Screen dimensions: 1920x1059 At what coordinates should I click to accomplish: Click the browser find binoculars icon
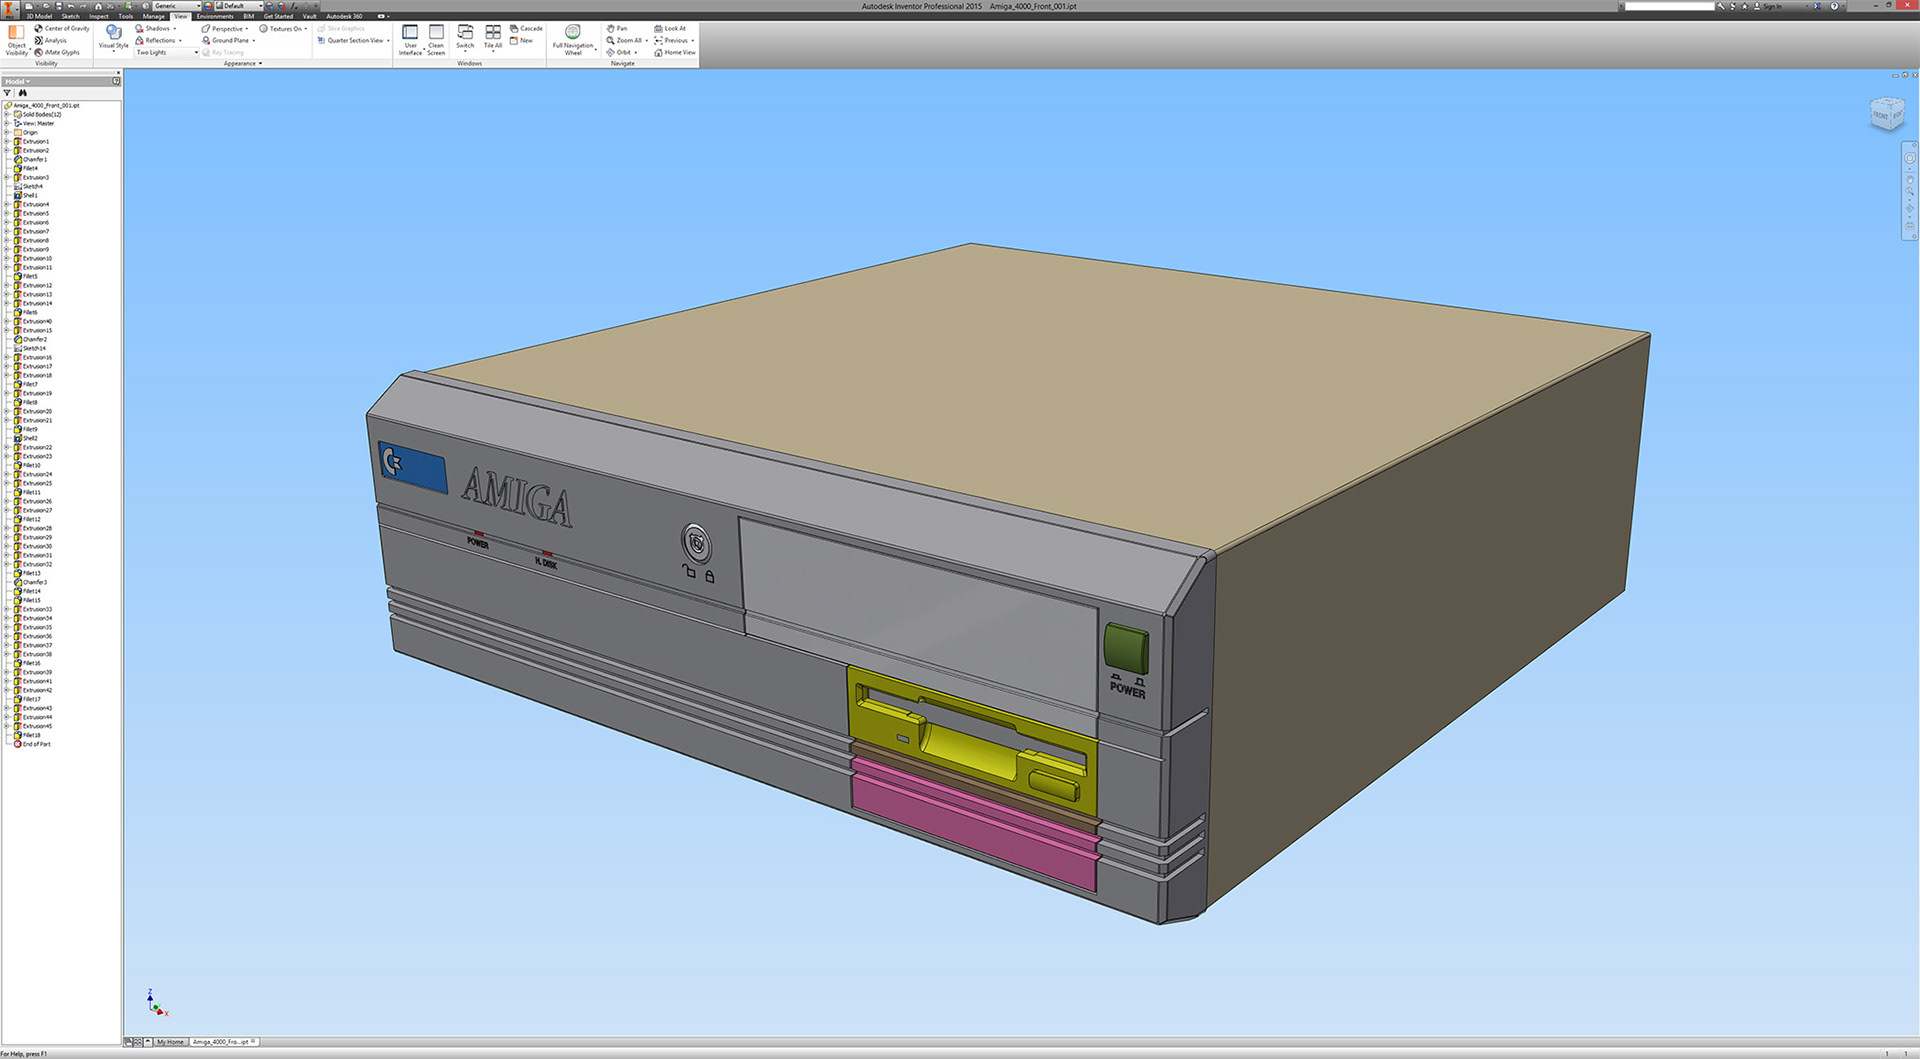point(23,93)
